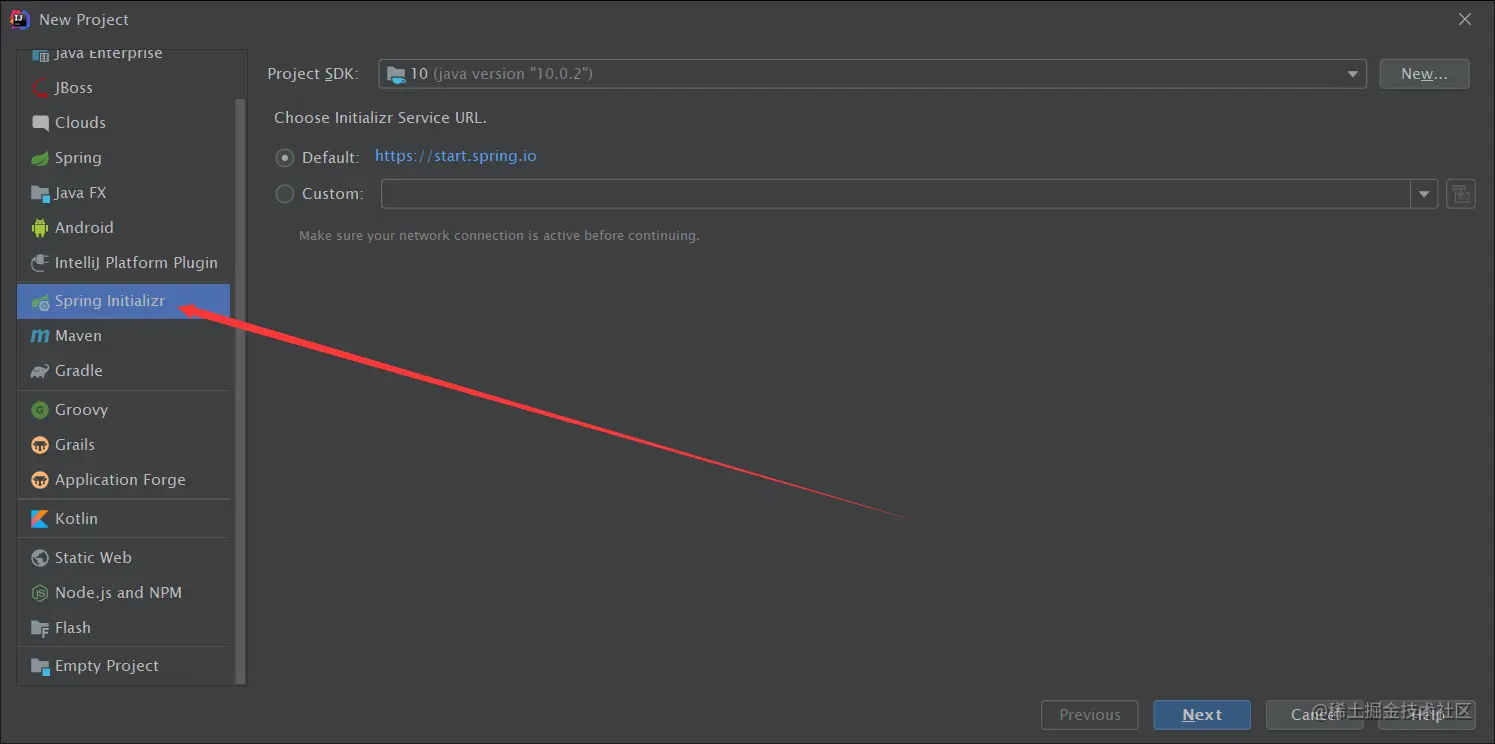The width and height of the screenshot is (1495, 744).
Task: Click the Static Web globe icon
Action: (x=40, y=558)
